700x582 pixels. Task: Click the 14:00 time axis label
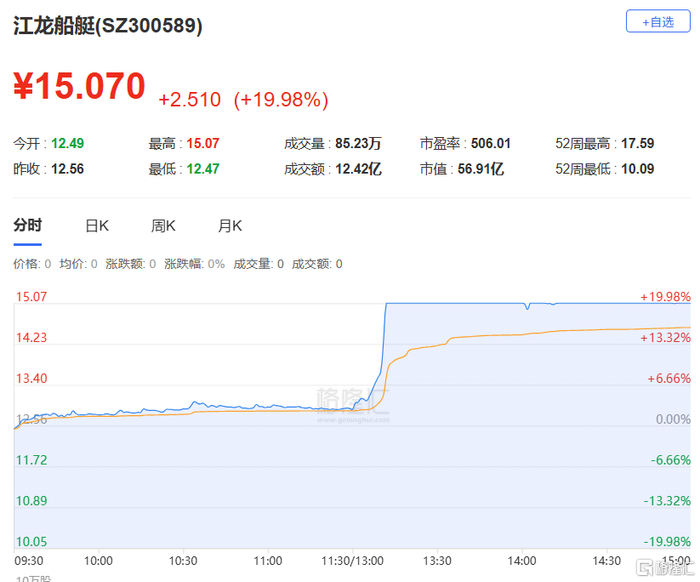click(522, 561)
